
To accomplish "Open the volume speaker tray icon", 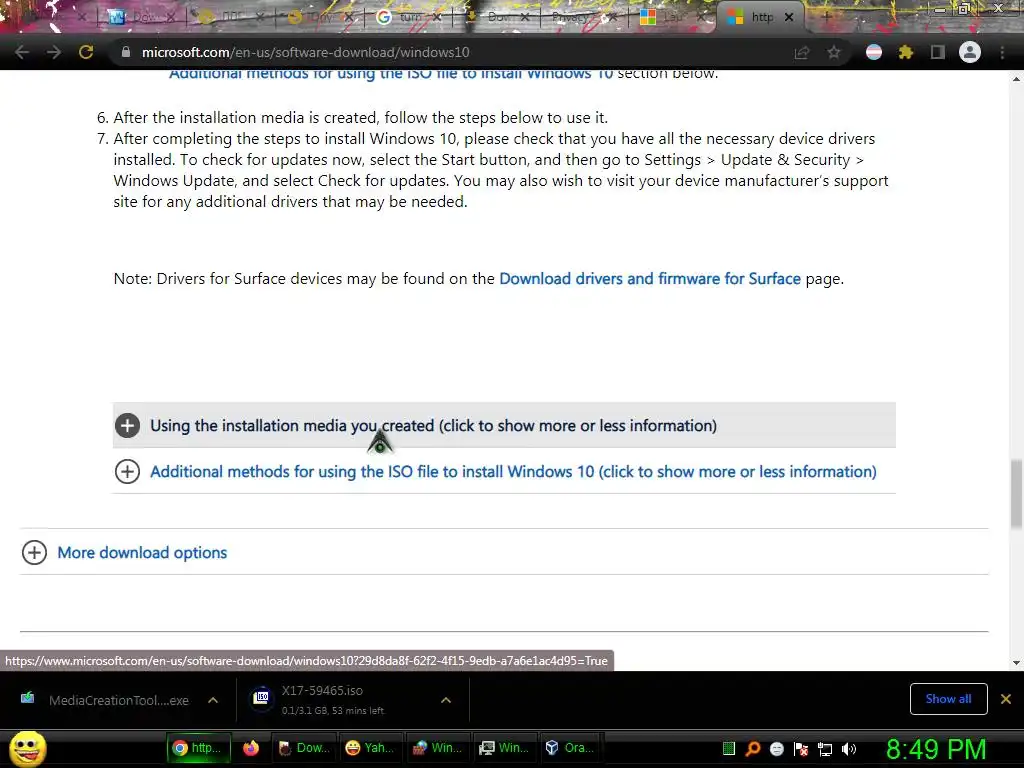I will [x=849, y=749].
